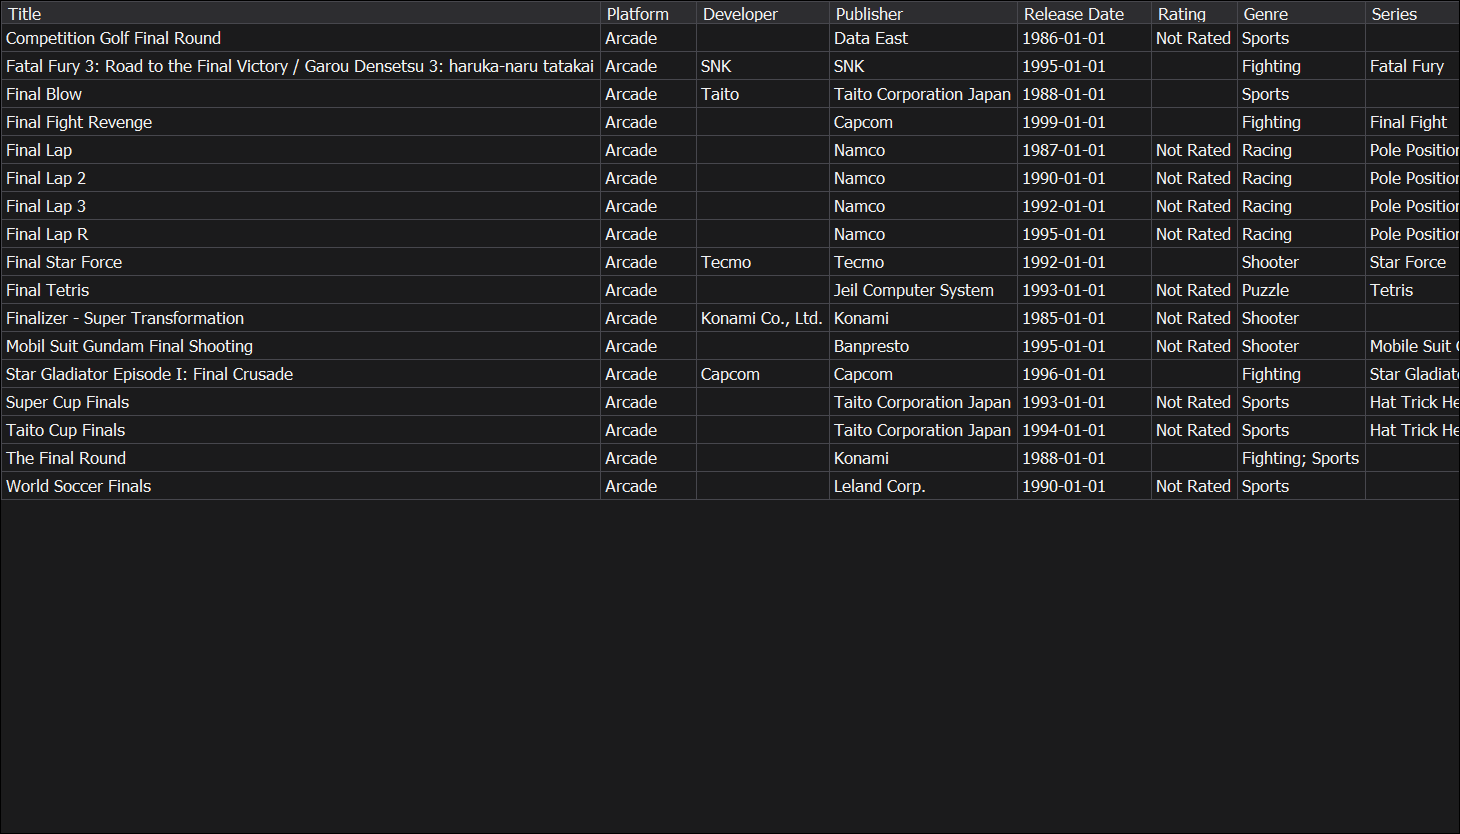
Task: Sort by the Genre column header
Action: pos(1301,14)
